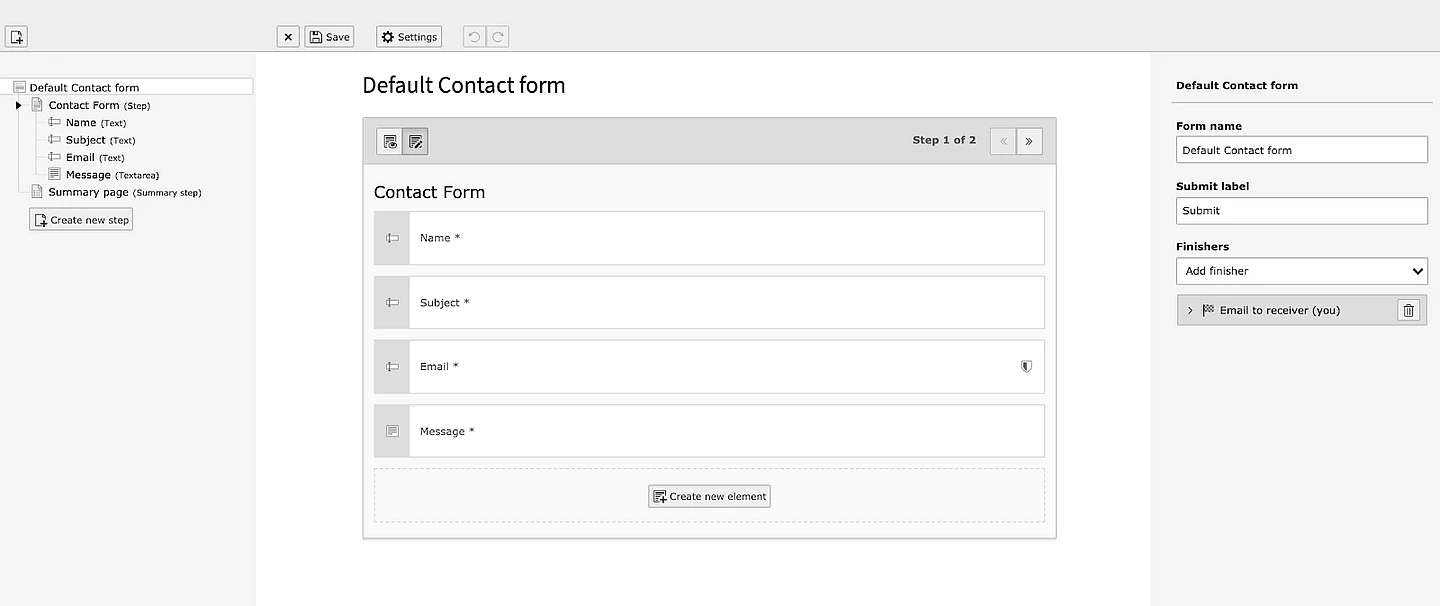Click the Message field drag handle icon

391,431
